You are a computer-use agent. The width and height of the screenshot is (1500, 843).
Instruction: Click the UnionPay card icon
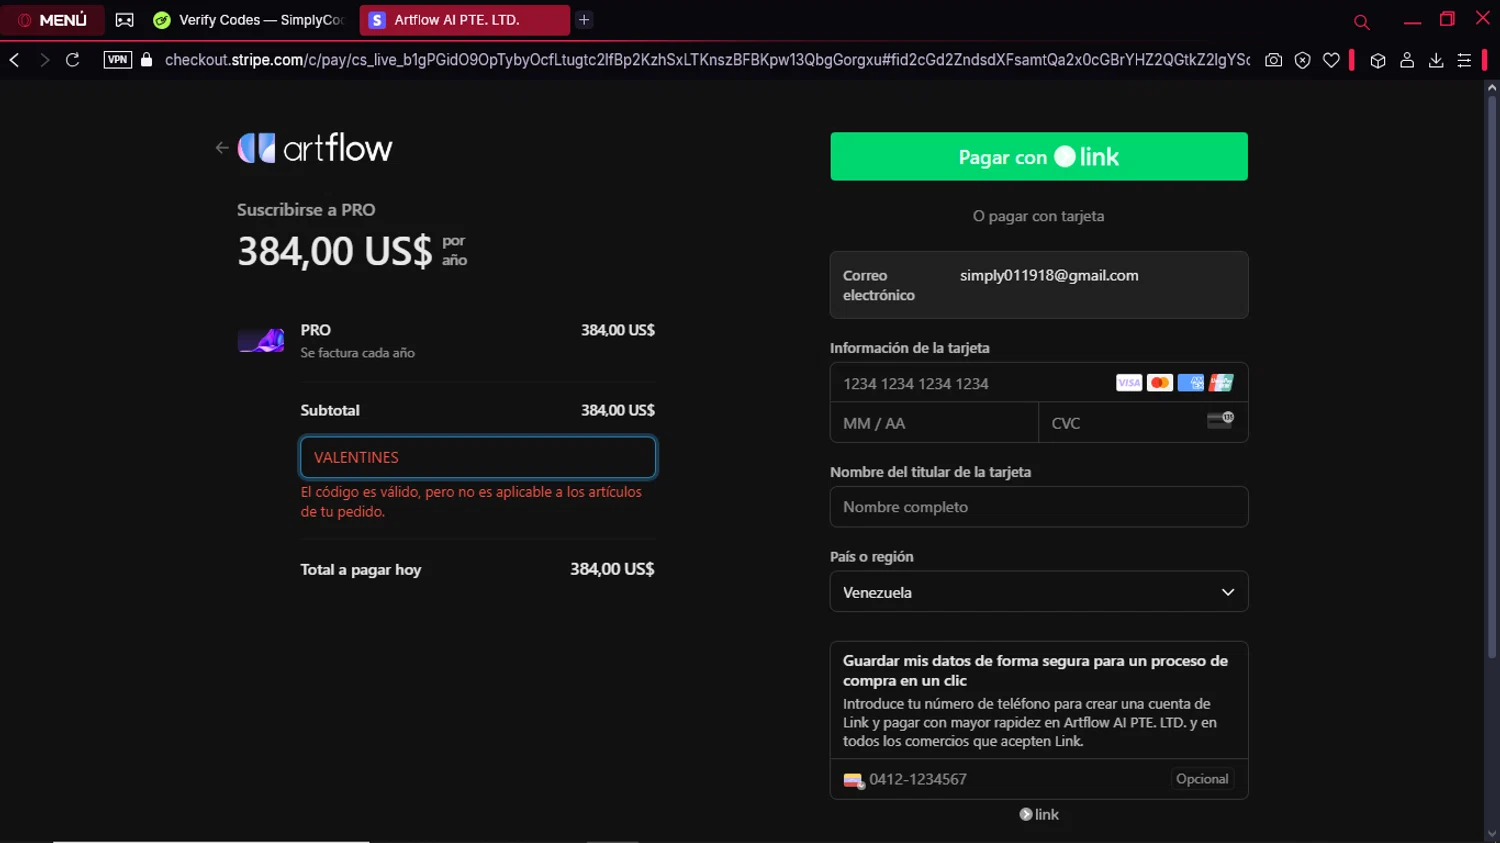1221,383
